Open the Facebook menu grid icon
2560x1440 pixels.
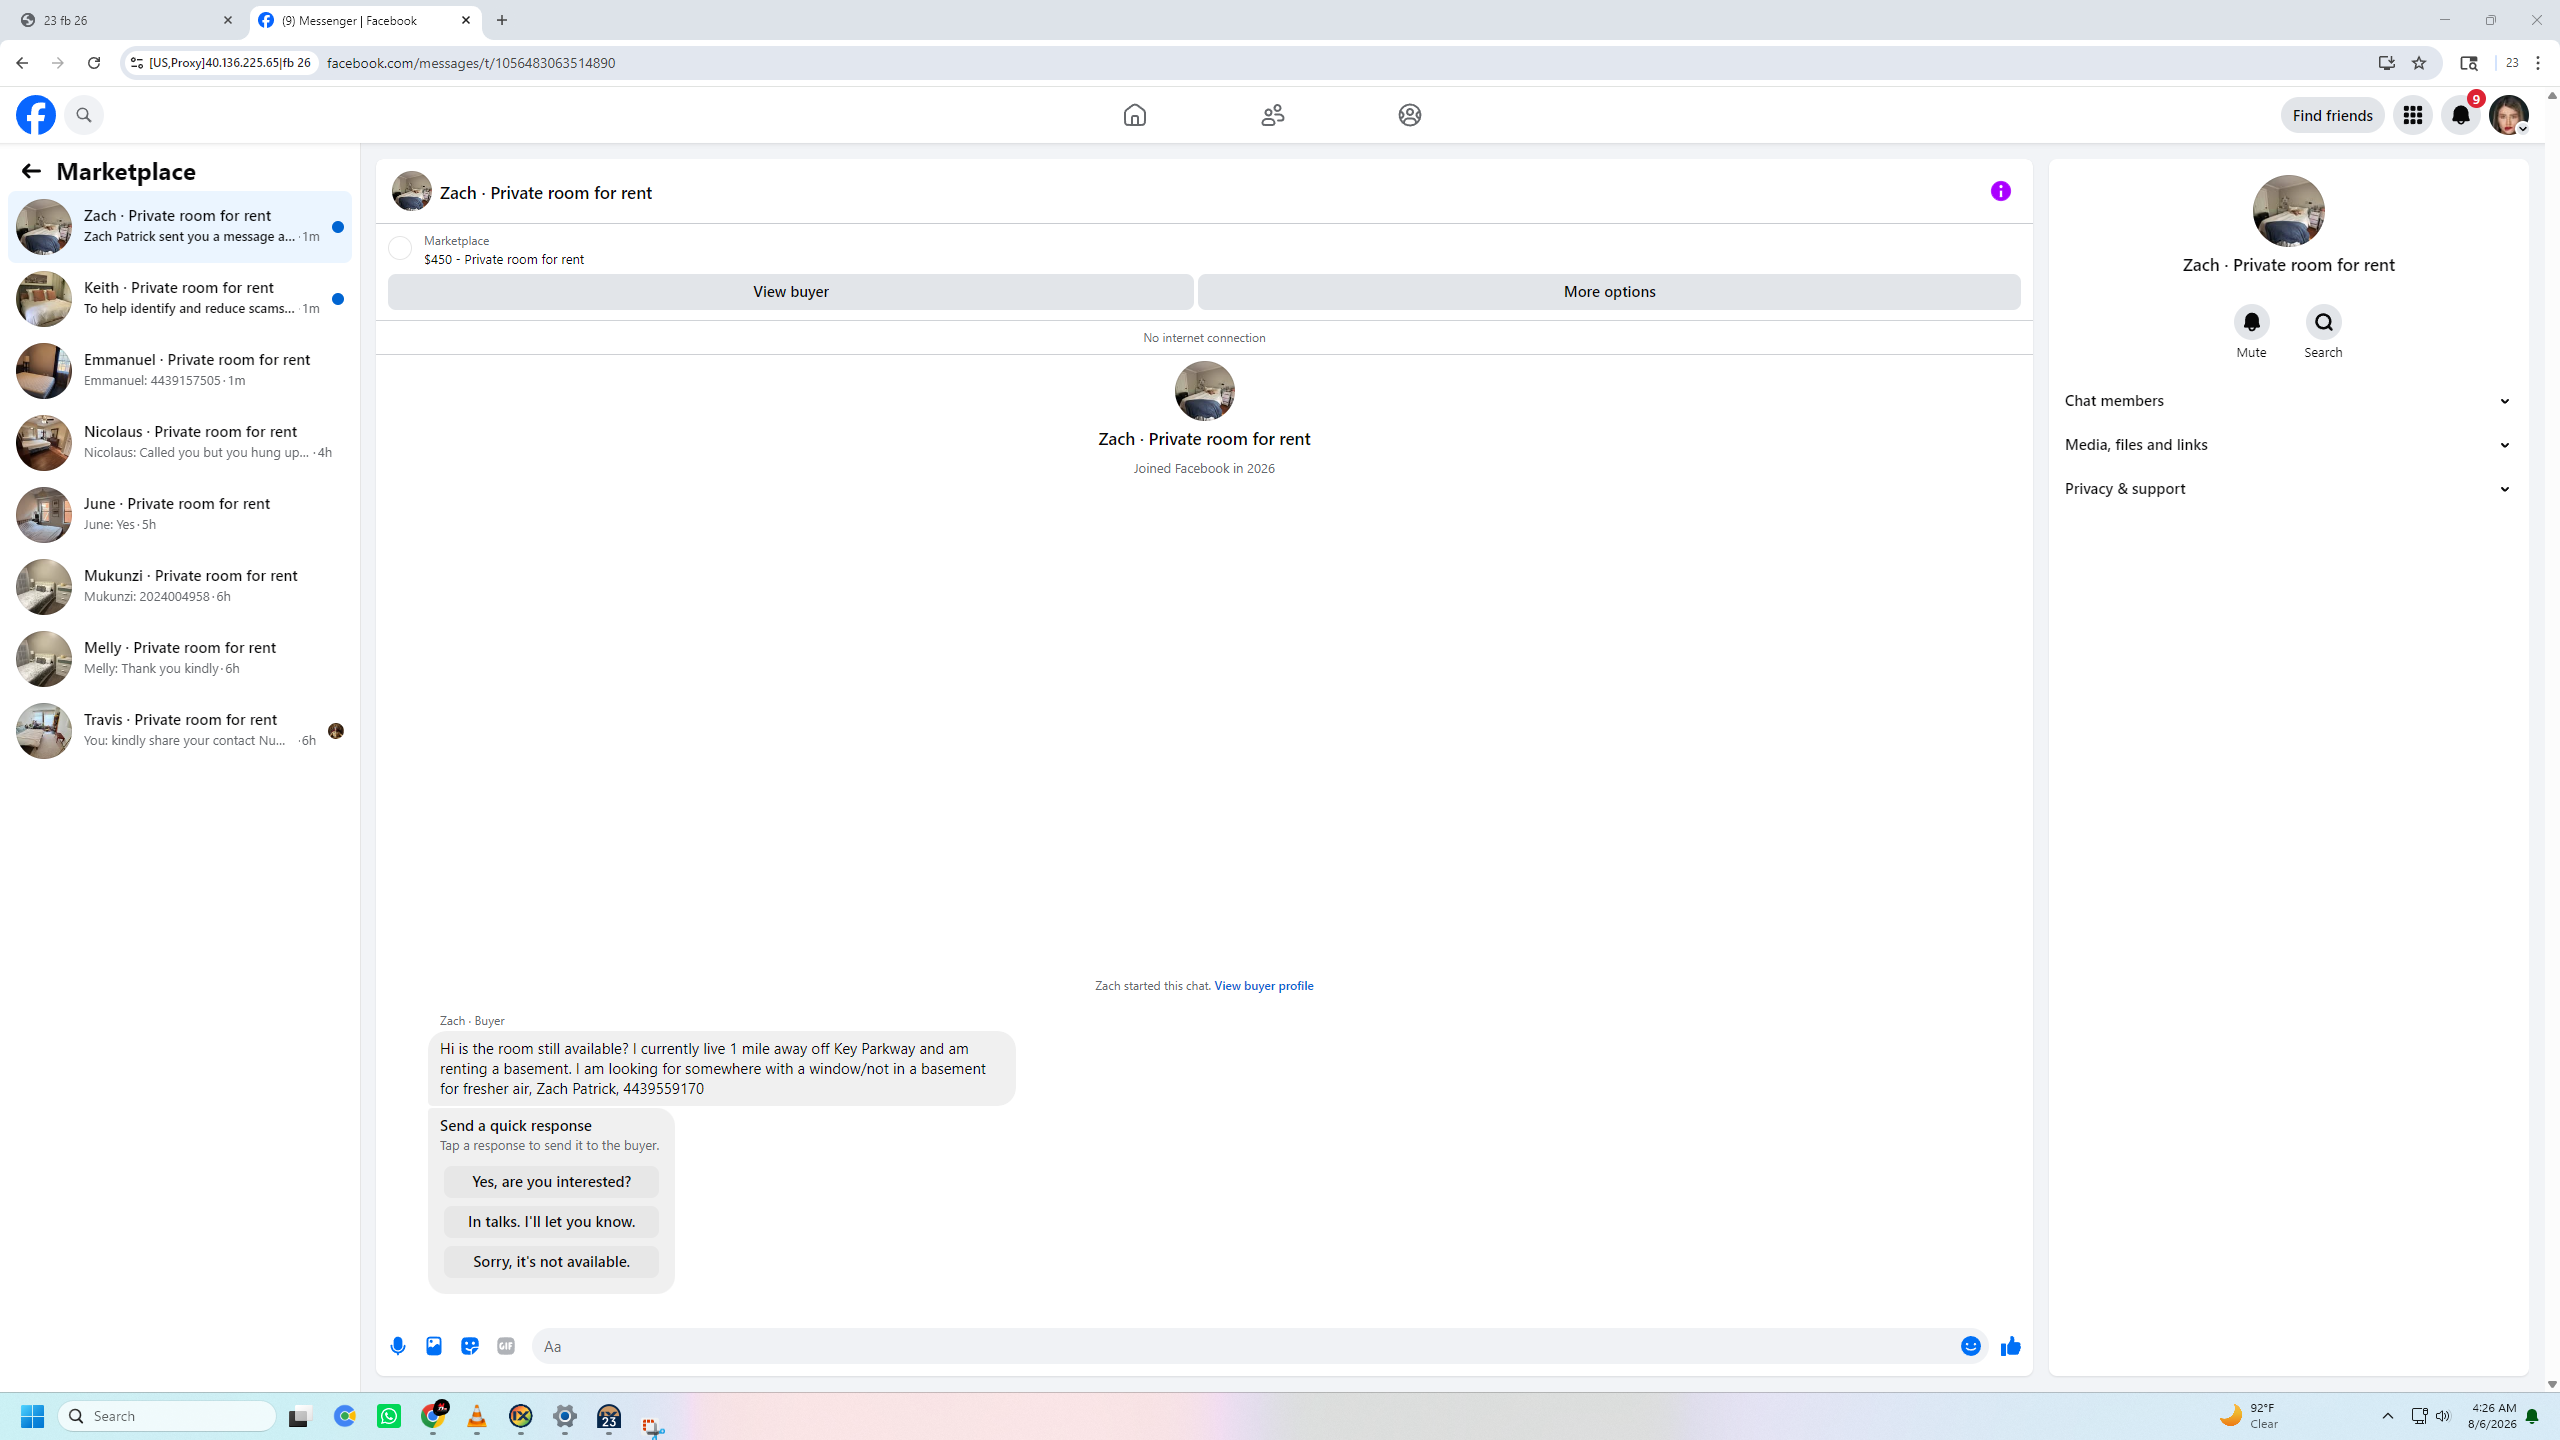pos(2412,115)
